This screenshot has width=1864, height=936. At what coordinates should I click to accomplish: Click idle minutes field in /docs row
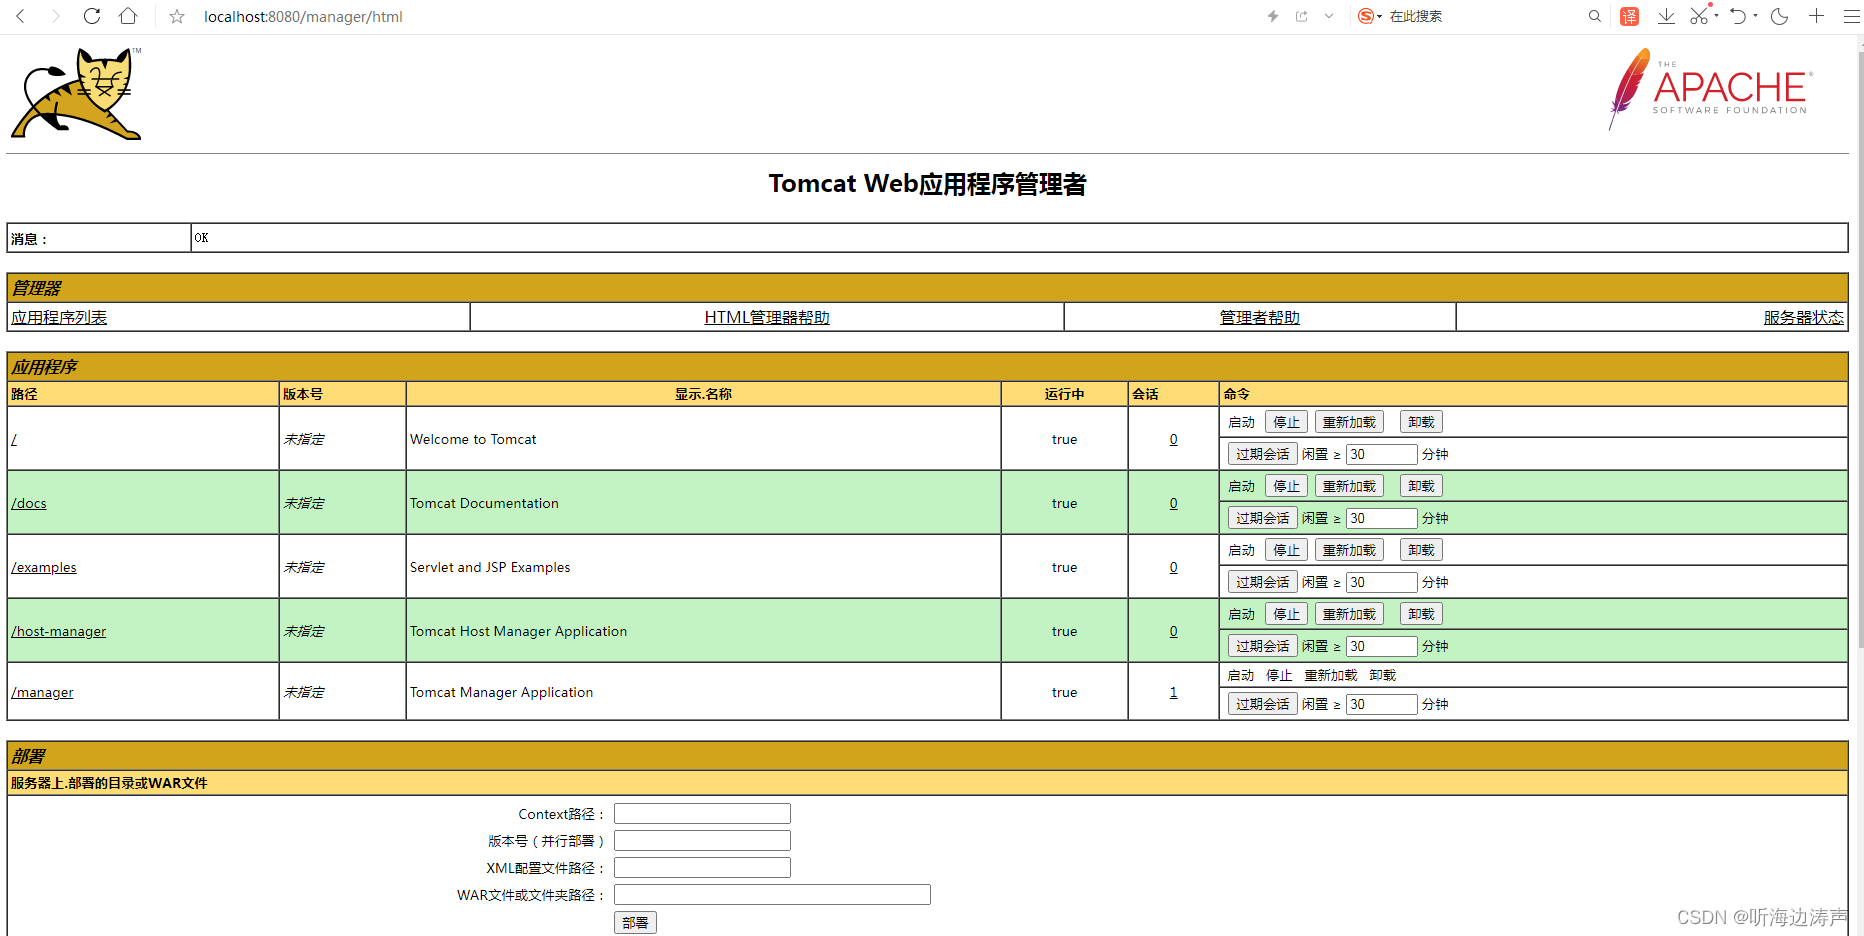pos(1381,518)
